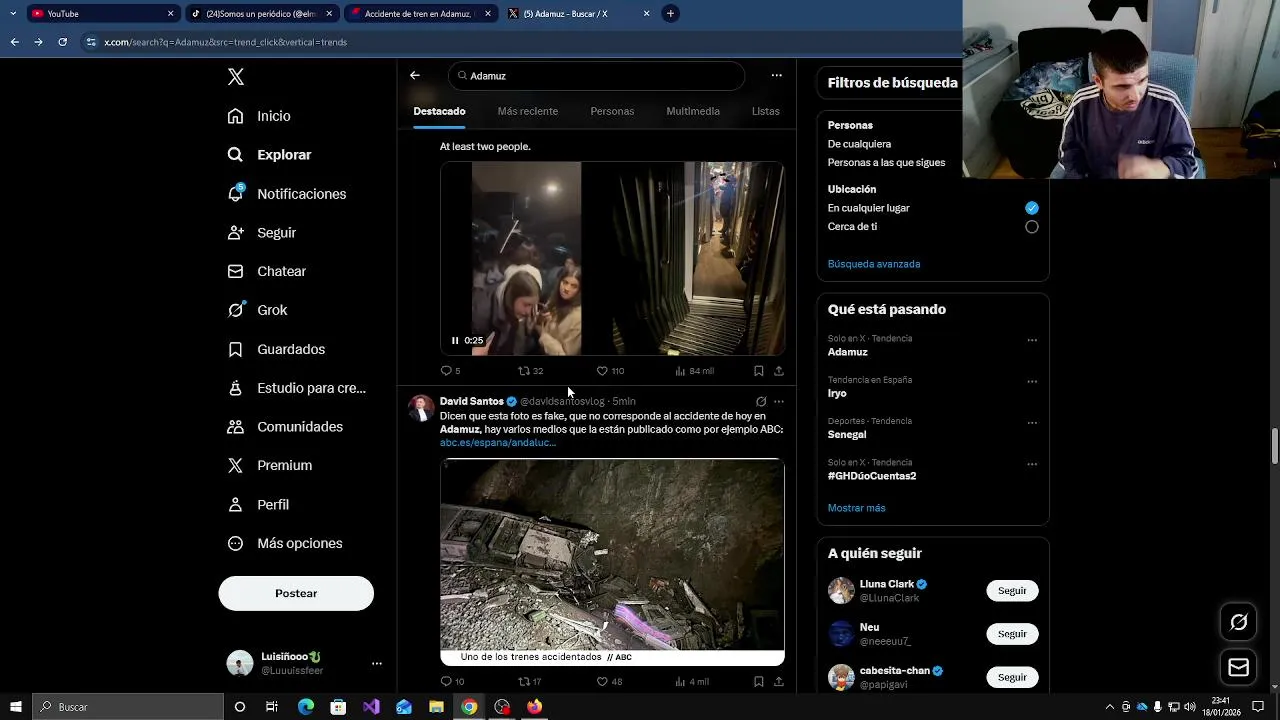The image size is (1280, 720).
Task: Select the Destacado tab
Action: click(x=439, y=111)
